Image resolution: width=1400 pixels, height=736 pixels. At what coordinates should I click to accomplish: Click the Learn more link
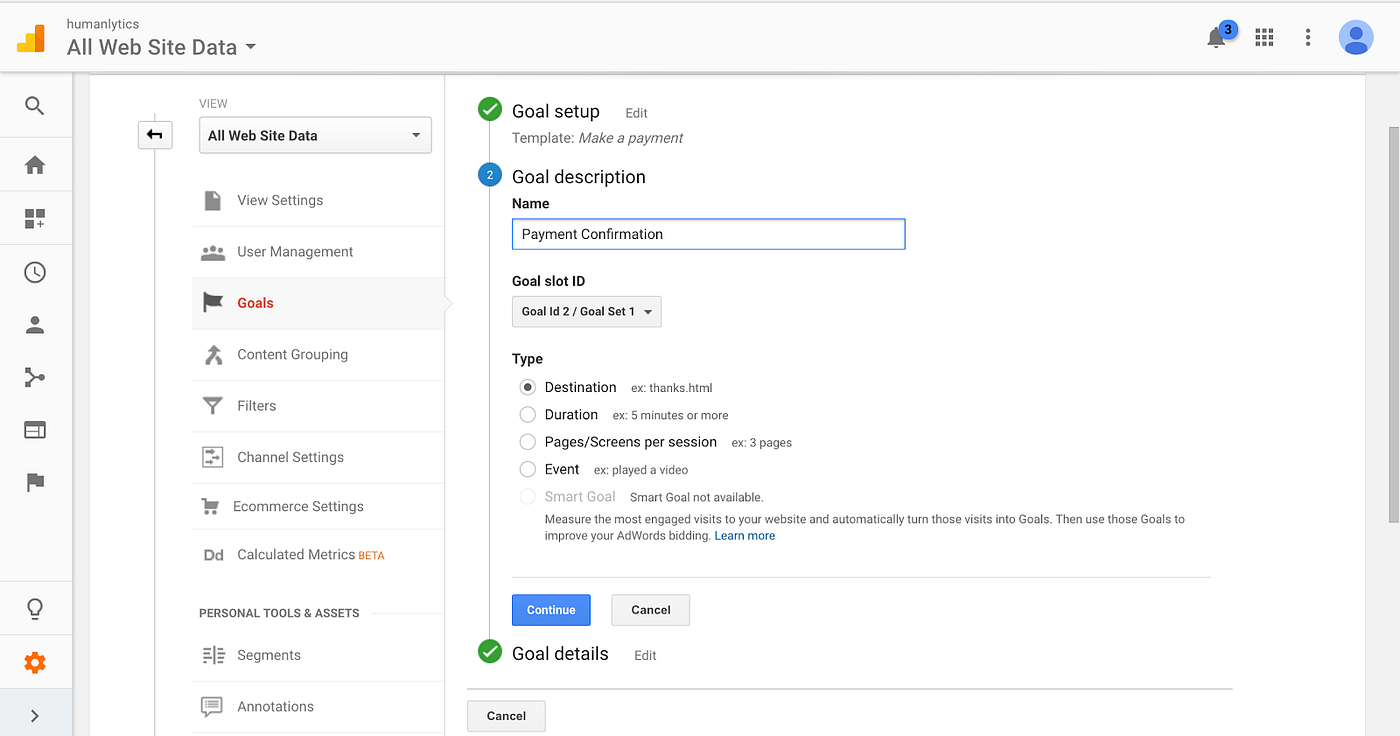click(744, 536)
